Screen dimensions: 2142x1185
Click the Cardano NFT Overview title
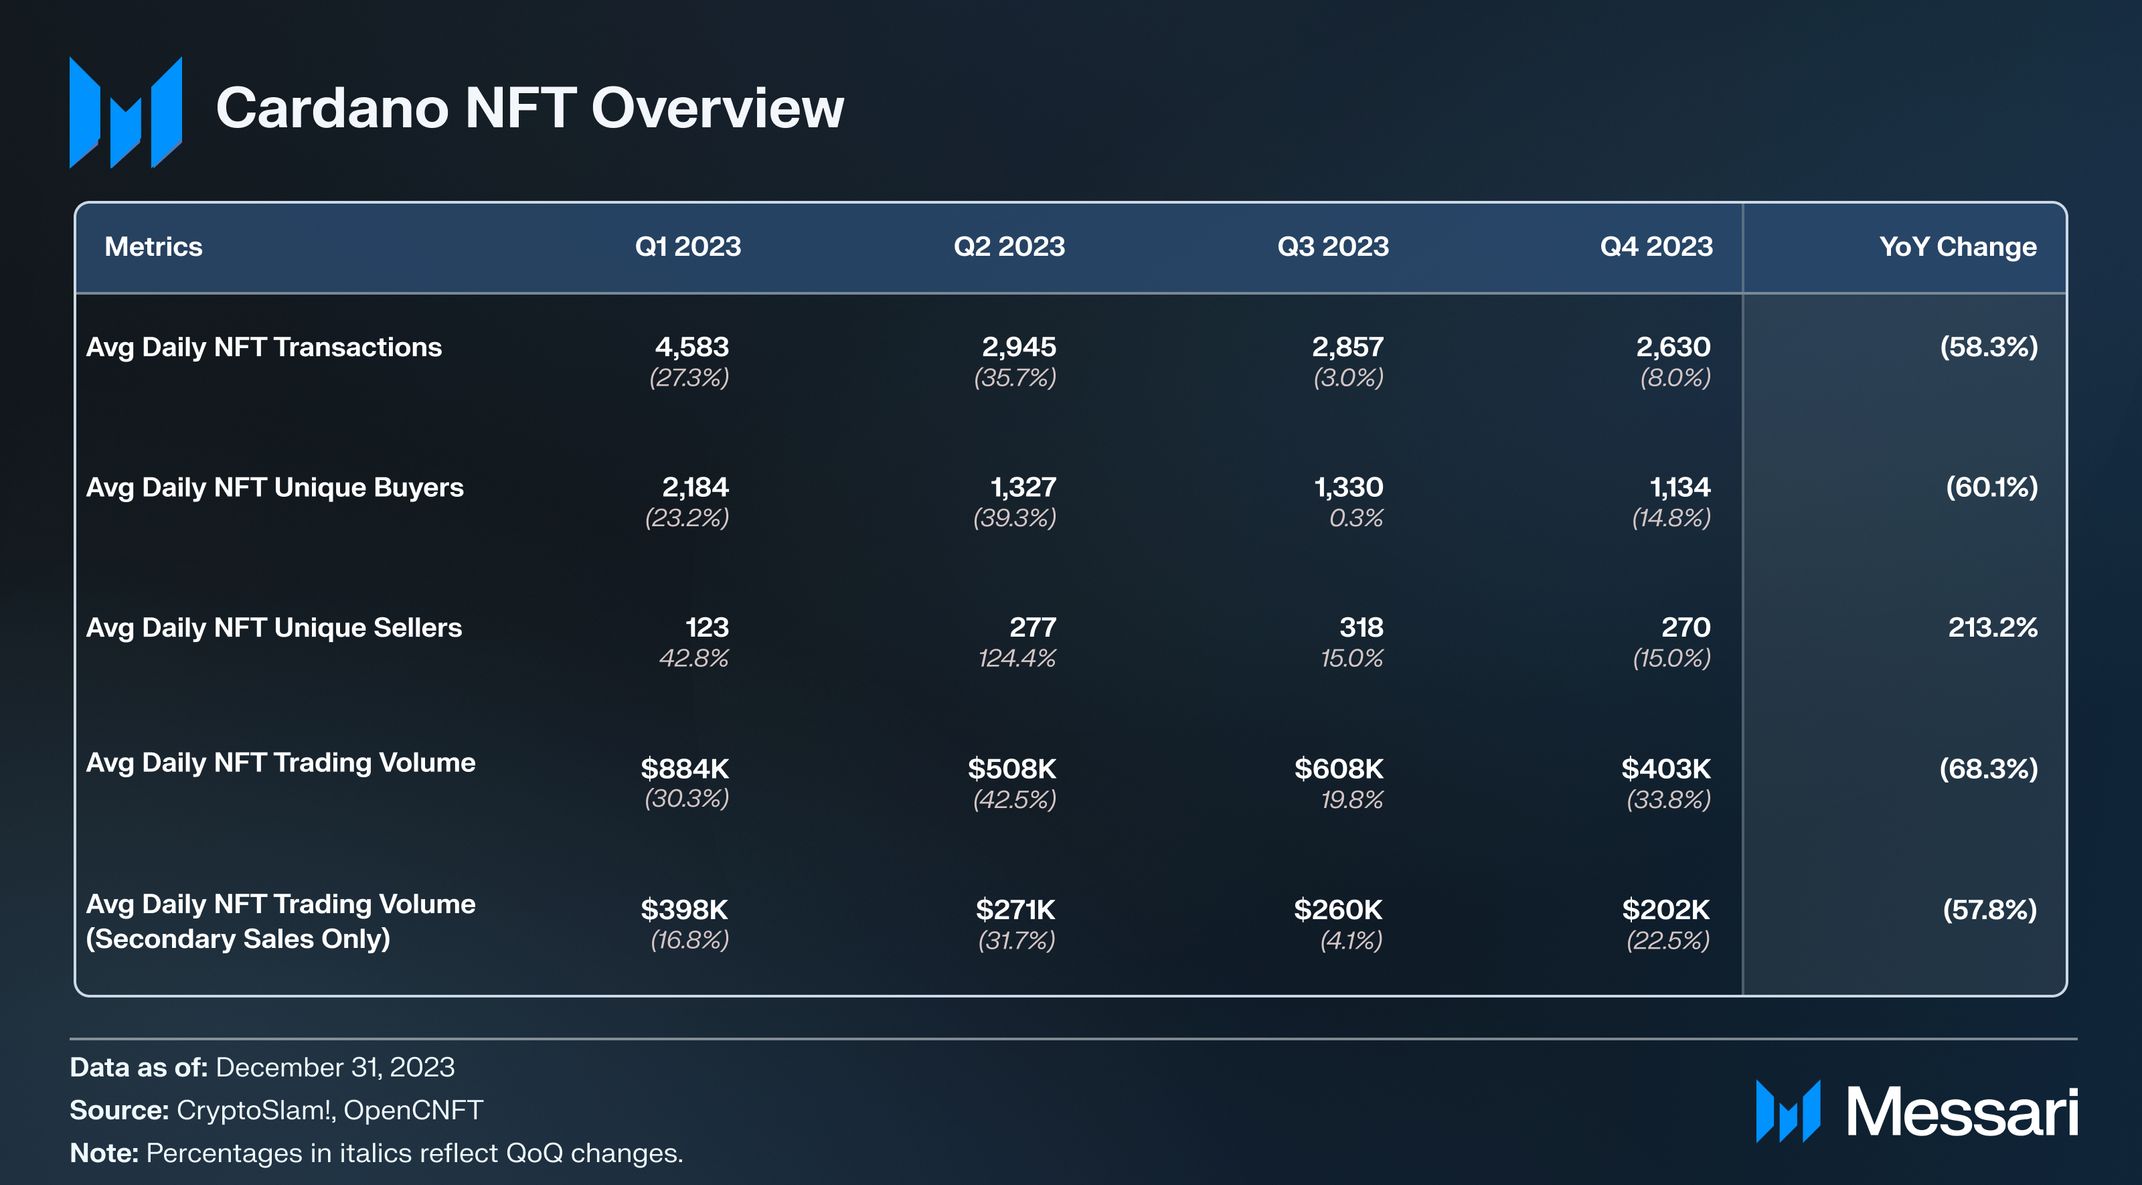tap(529, 108)
